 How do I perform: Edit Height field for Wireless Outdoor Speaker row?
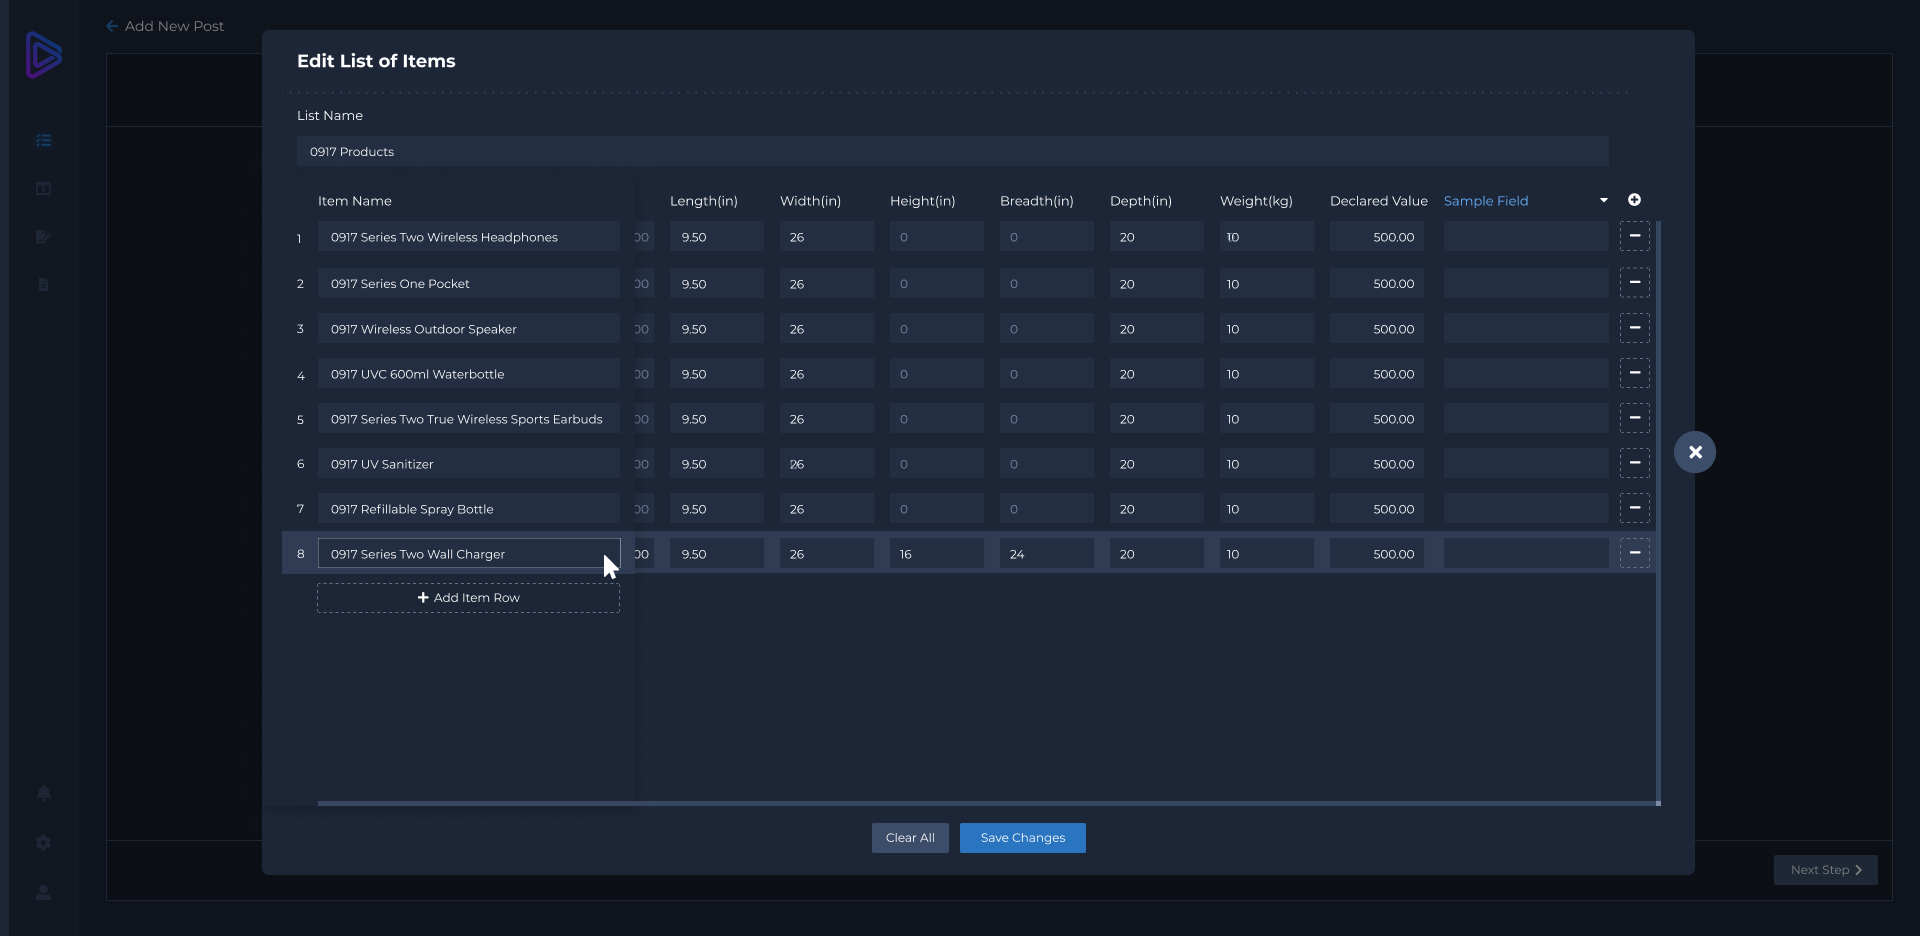pos(936,329)
